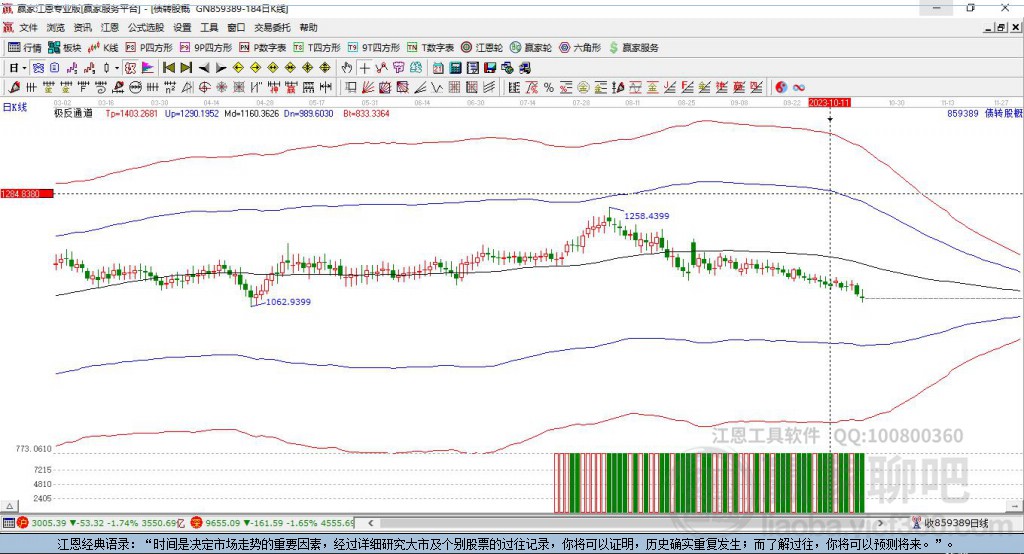The width and height of the screenshot is (1024, 554).
Task: Open the 设置 menu
Action: click(x=182, y=27)
